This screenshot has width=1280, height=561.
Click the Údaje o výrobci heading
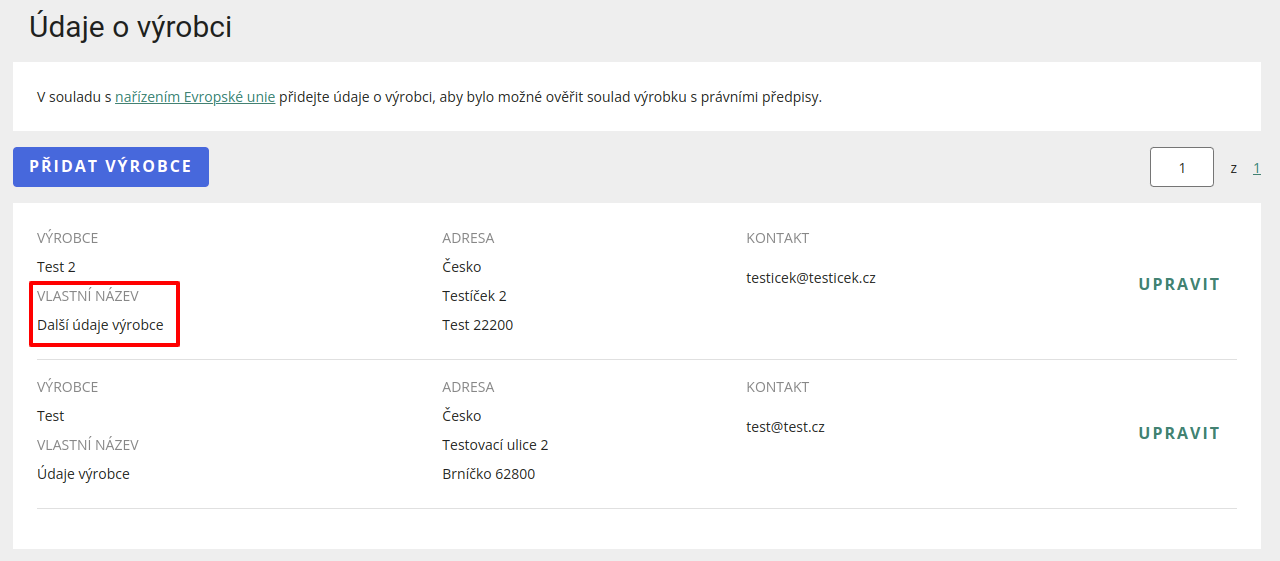click(130, 27)
